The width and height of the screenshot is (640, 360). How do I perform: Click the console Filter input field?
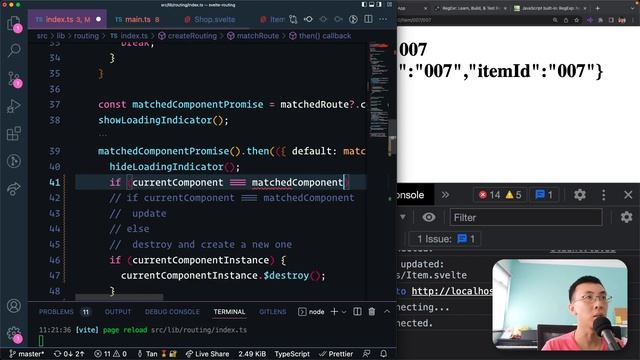click(526, 217)
